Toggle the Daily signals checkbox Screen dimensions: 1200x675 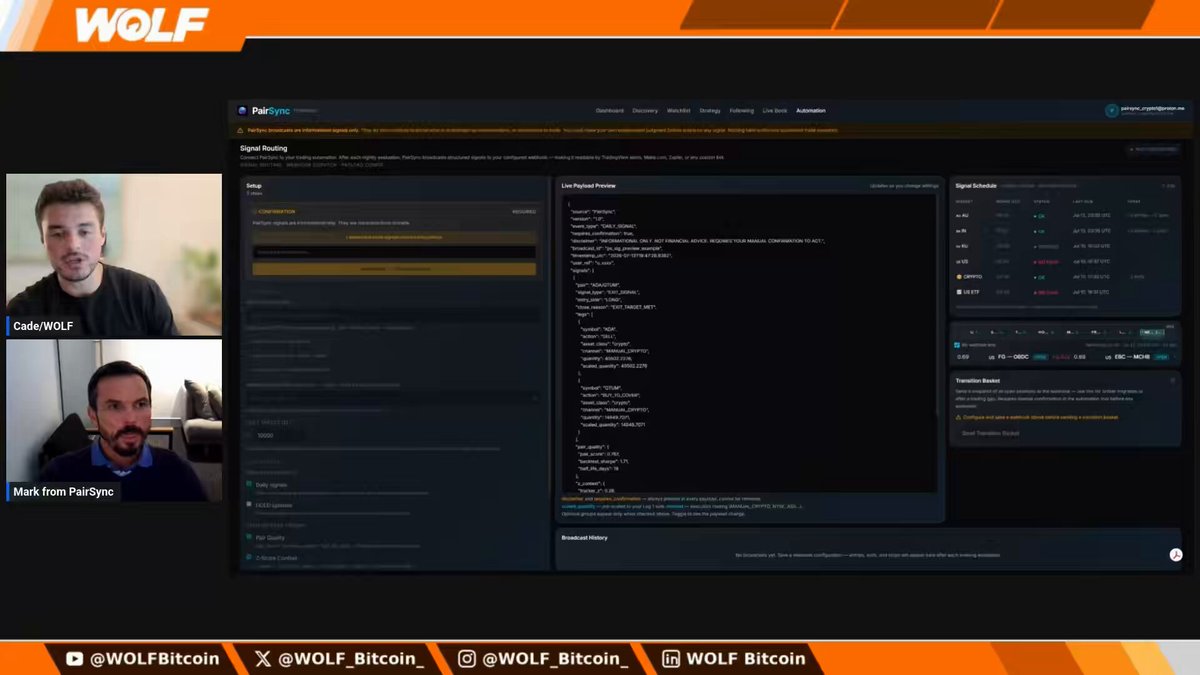(x=249, y=485)
